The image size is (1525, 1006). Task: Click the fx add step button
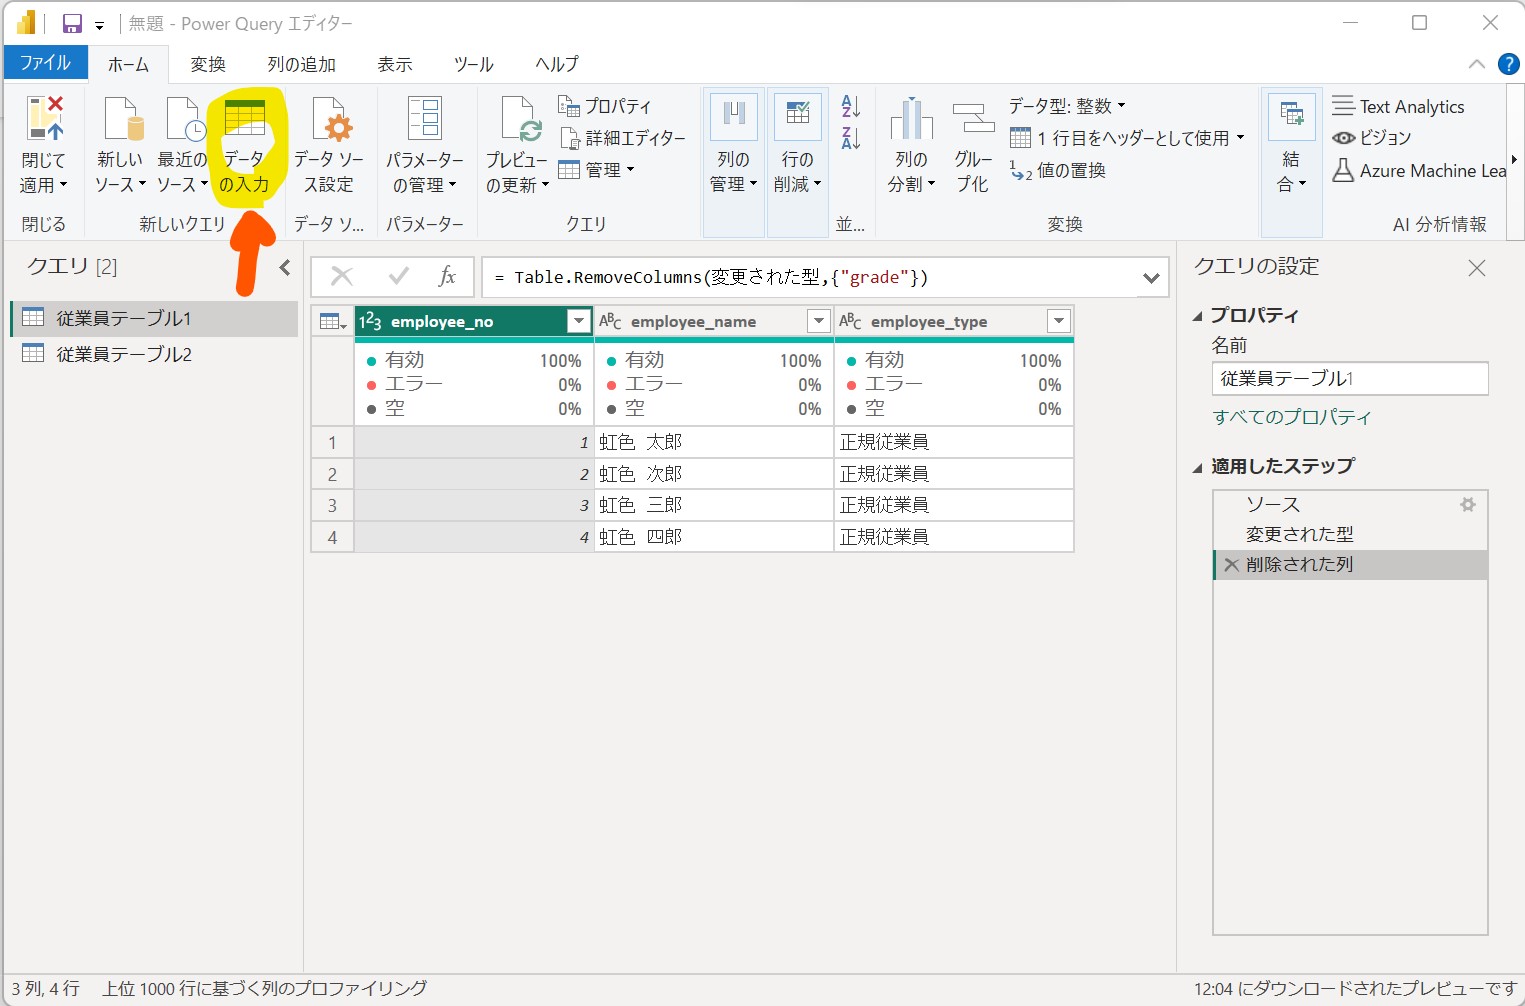(x=447, y=276)
